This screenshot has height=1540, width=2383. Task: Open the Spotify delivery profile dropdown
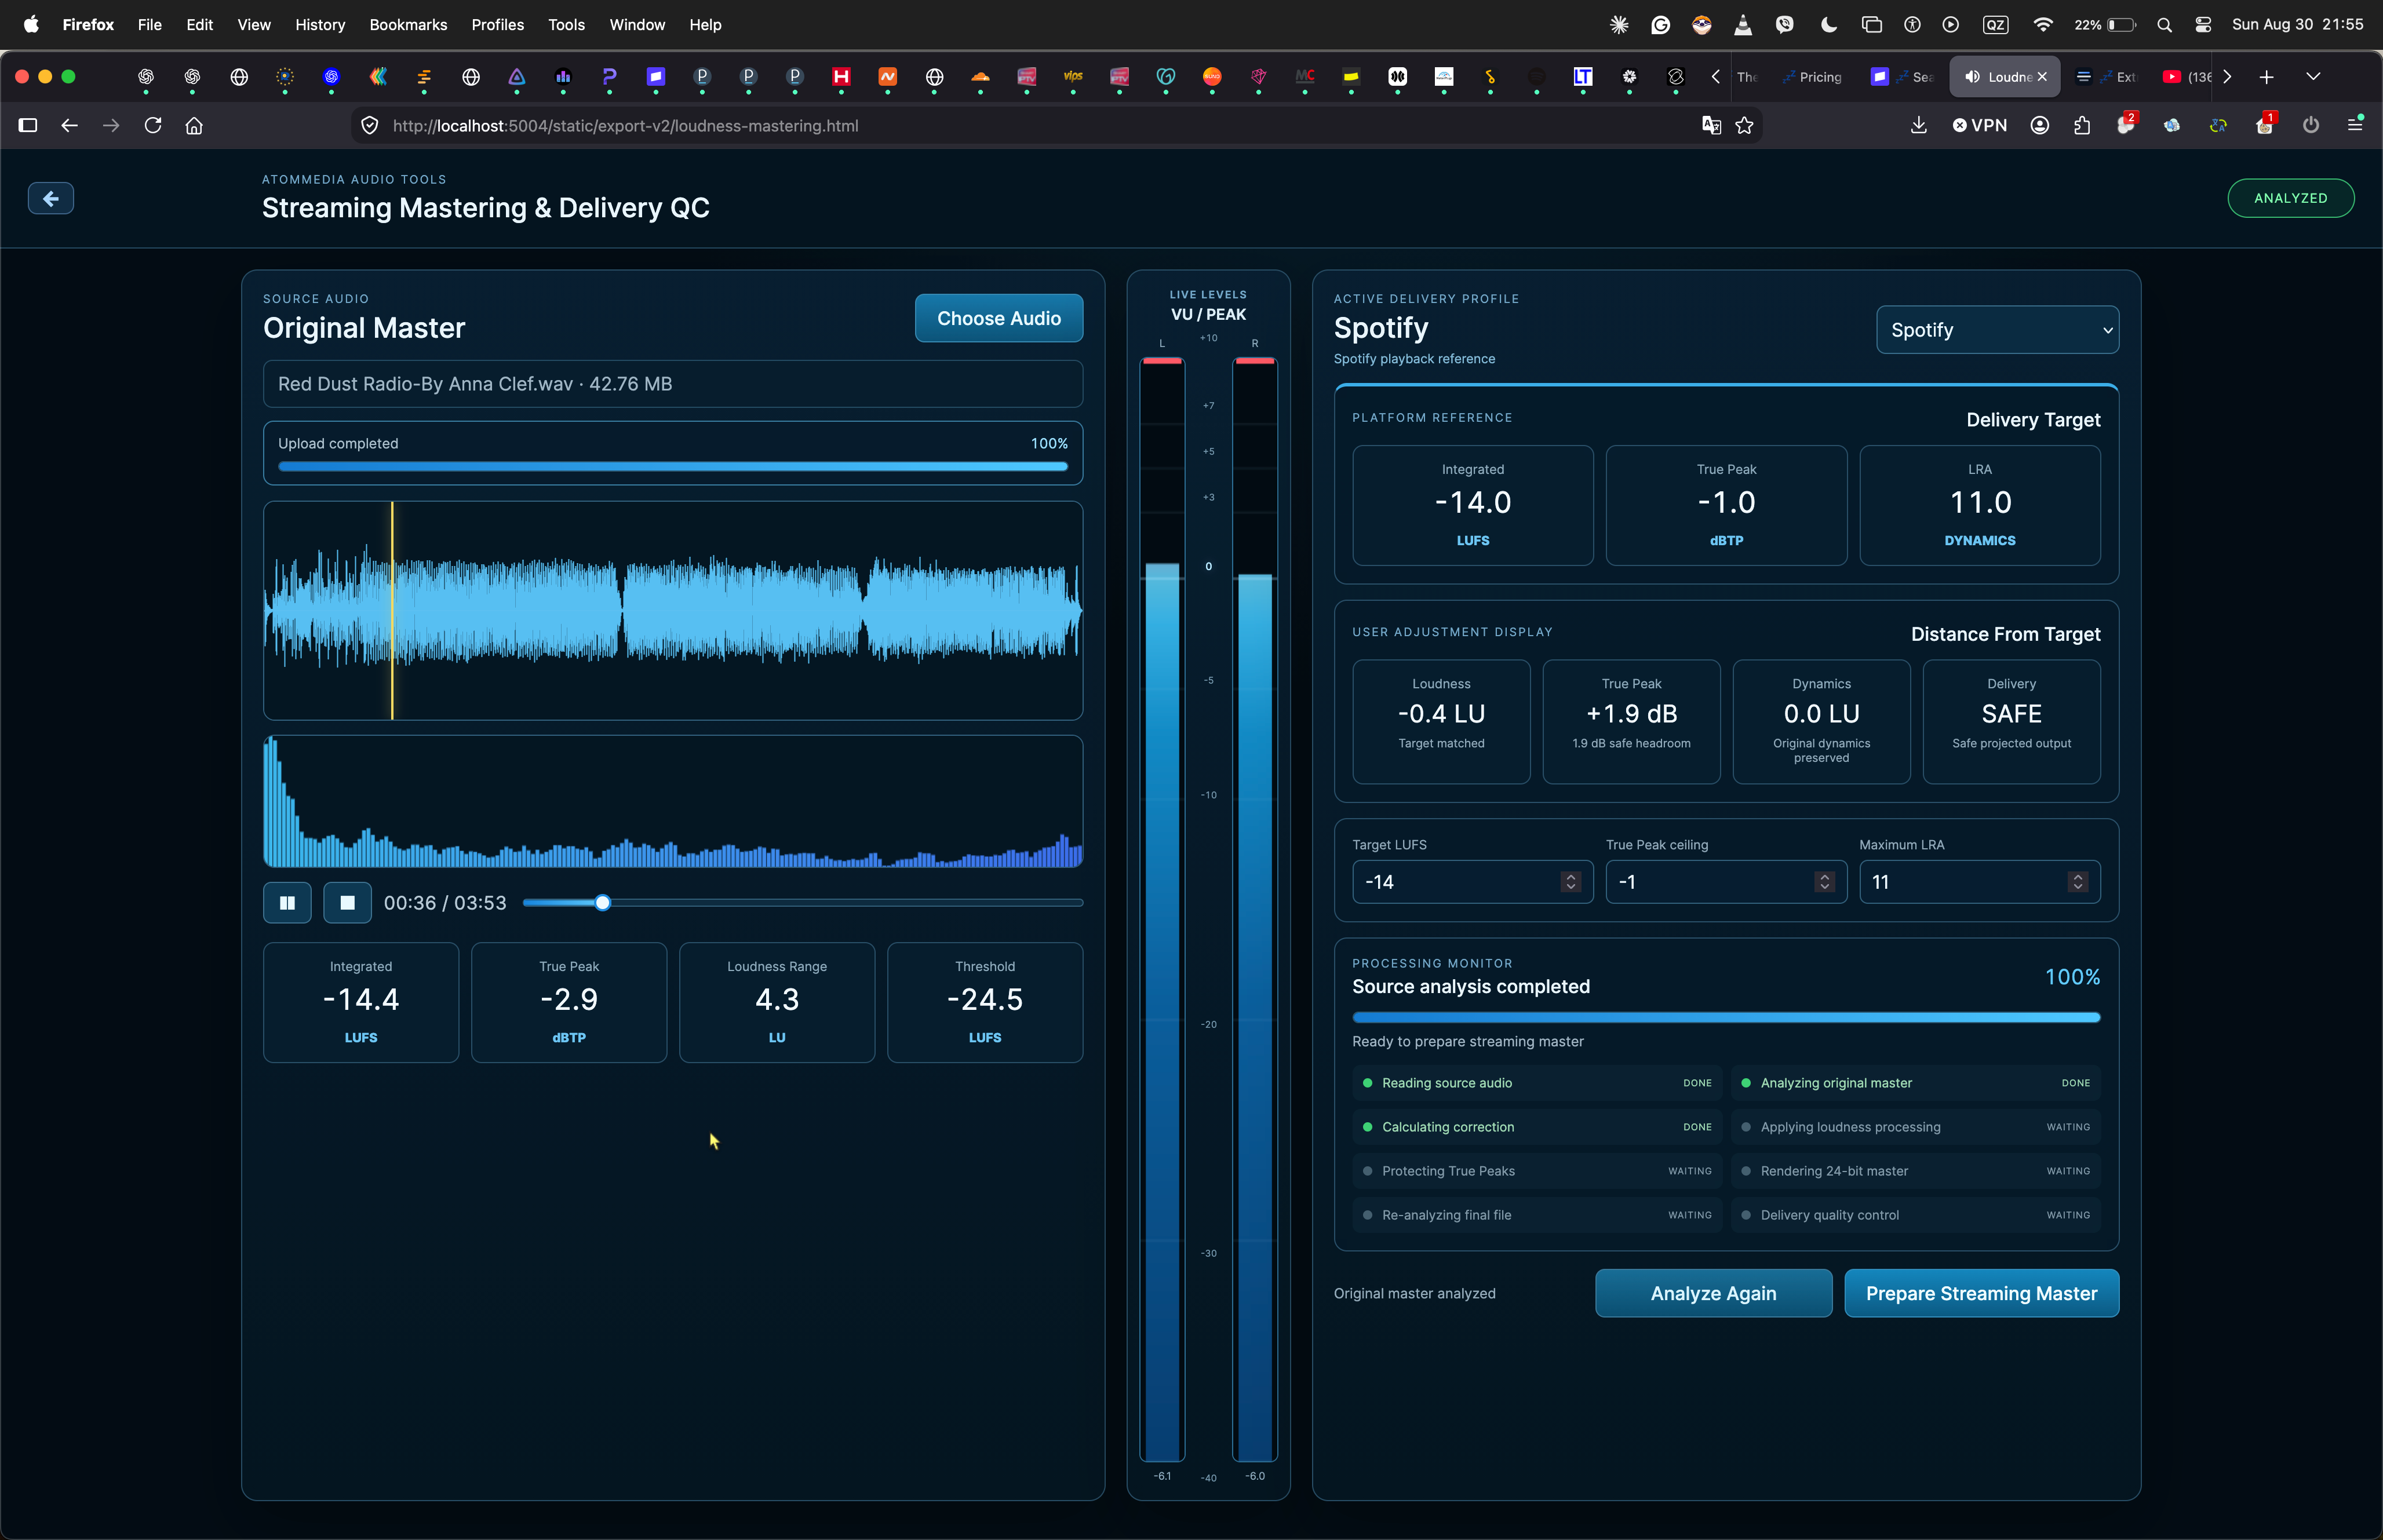click(1997, 330)
